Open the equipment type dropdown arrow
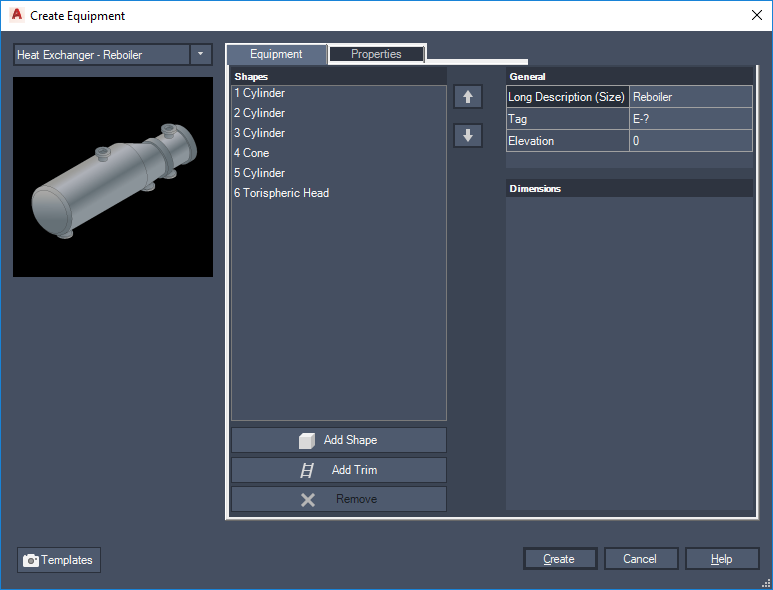The image size is (773, 590). coord(201,54)
